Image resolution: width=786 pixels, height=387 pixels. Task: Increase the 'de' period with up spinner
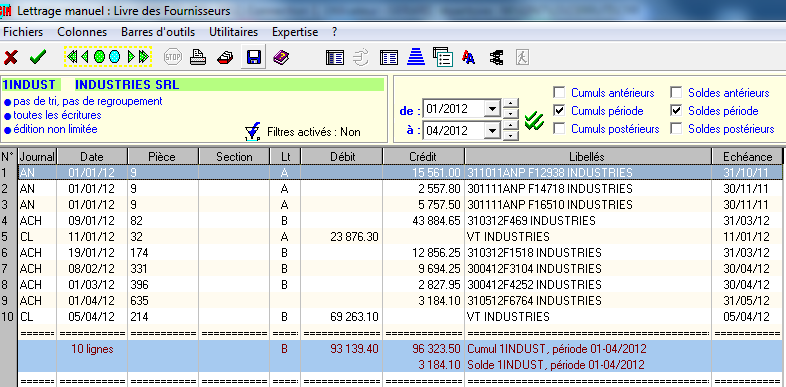pyautogui.click(x=510, y=104)
